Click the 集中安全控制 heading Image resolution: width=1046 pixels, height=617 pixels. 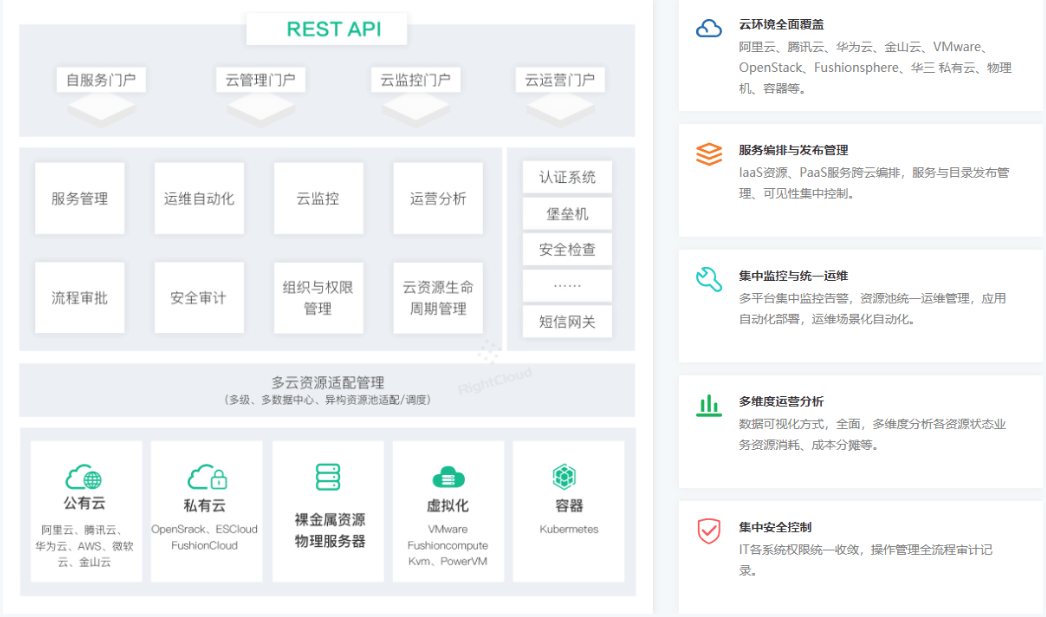775,527
